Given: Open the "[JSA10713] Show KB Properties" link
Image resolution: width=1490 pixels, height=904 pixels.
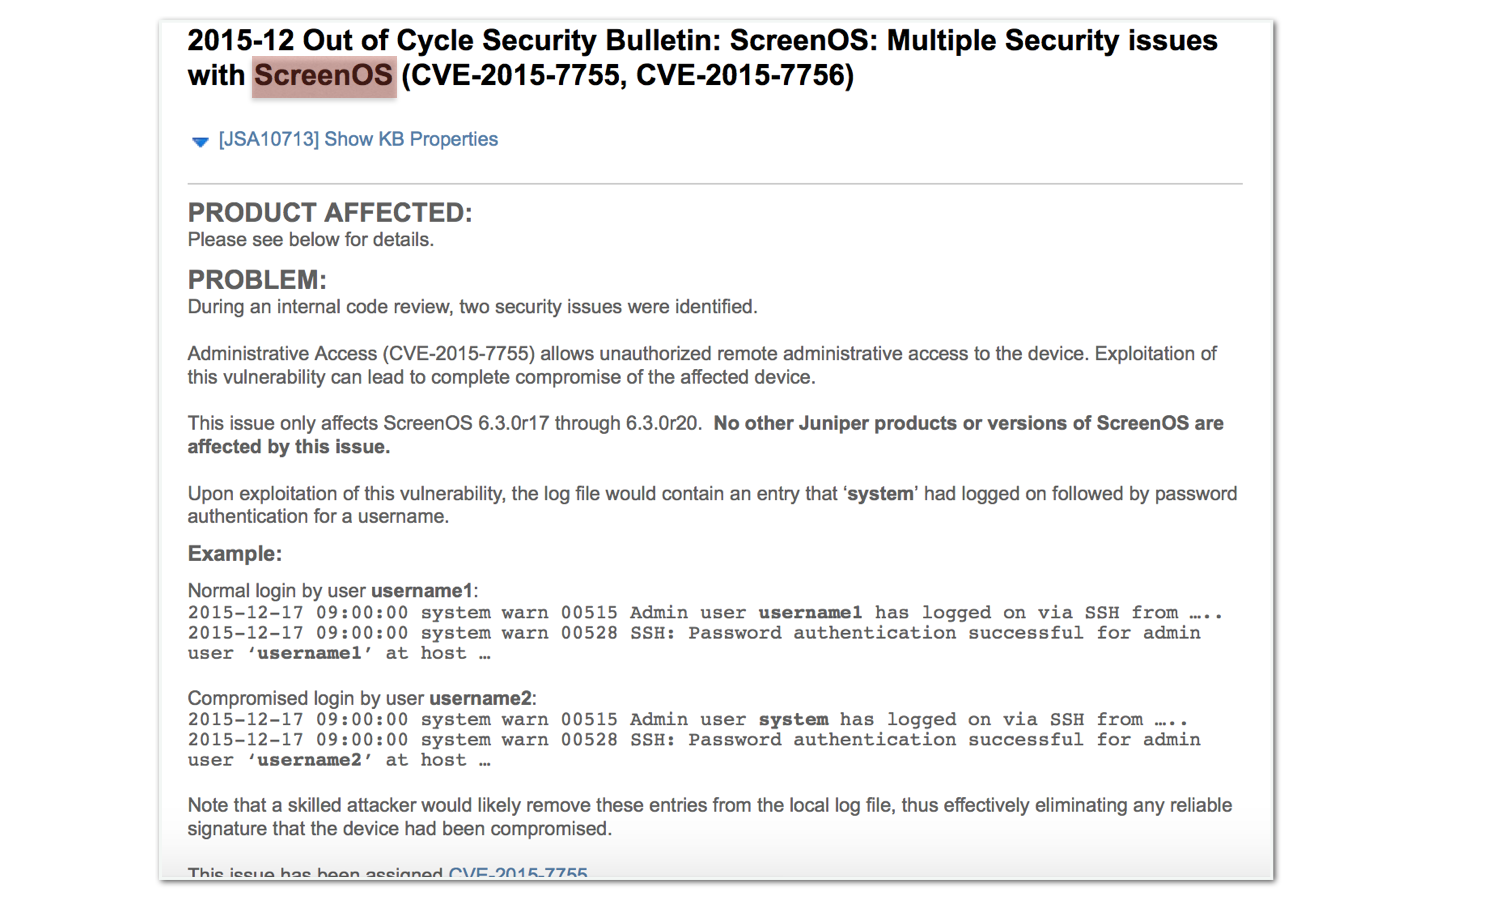Looking at the screenshot, I should pos(358,140).
